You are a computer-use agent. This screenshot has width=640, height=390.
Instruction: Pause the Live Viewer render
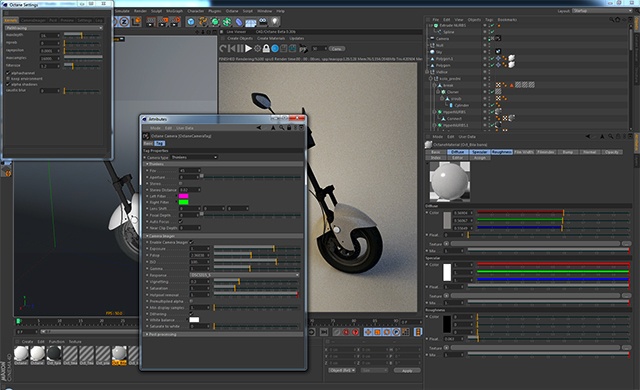pyautogui.click(x=241, y=49)
